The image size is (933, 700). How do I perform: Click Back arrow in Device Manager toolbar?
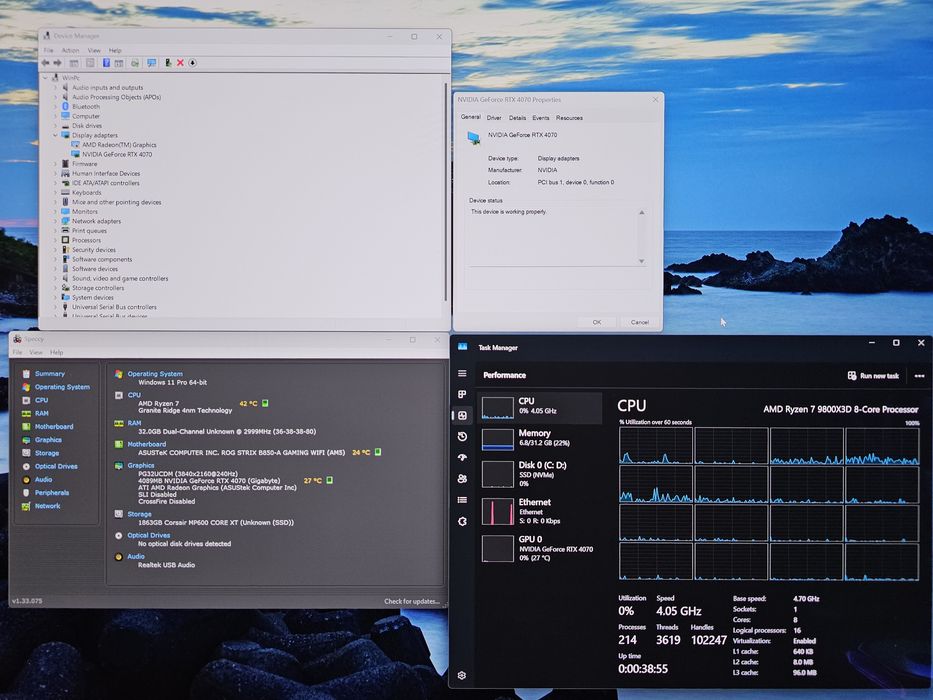point(45,62)
